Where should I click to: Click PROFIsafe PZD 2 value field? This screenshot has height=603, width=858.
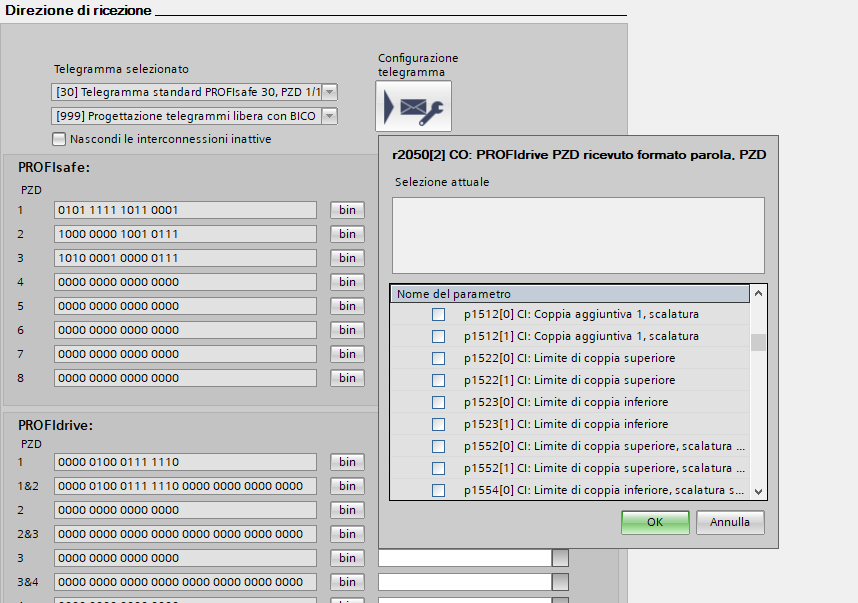[185, 234]
